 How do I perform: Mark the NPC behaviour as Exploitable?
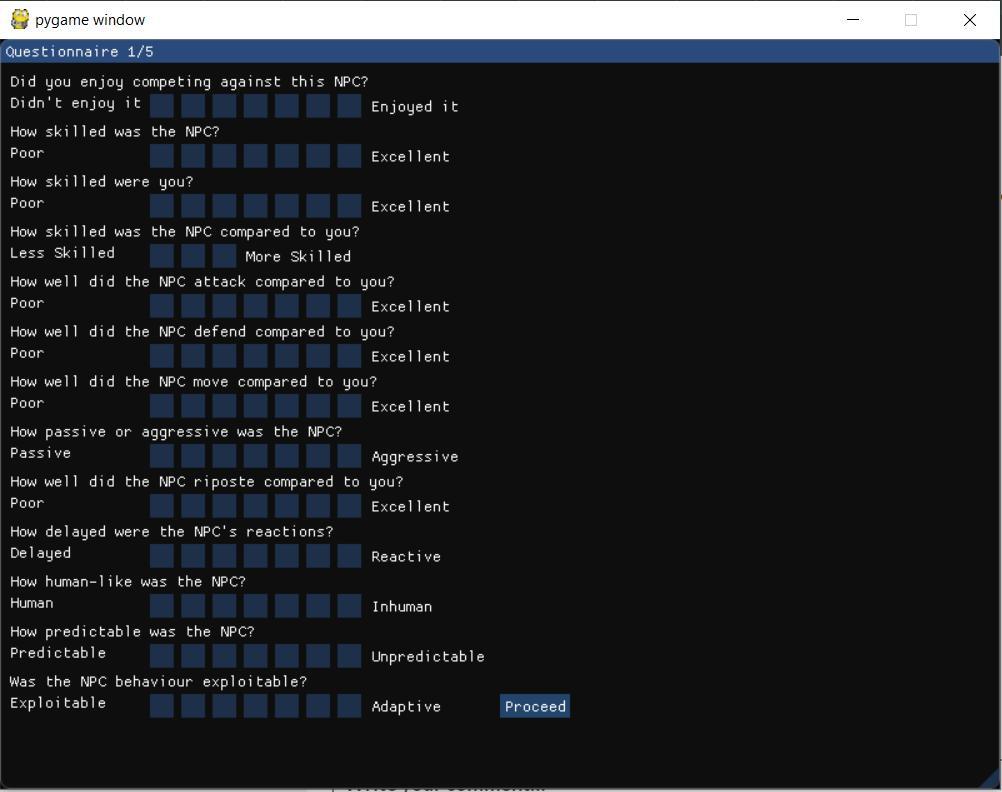click(x=161, y=704)
